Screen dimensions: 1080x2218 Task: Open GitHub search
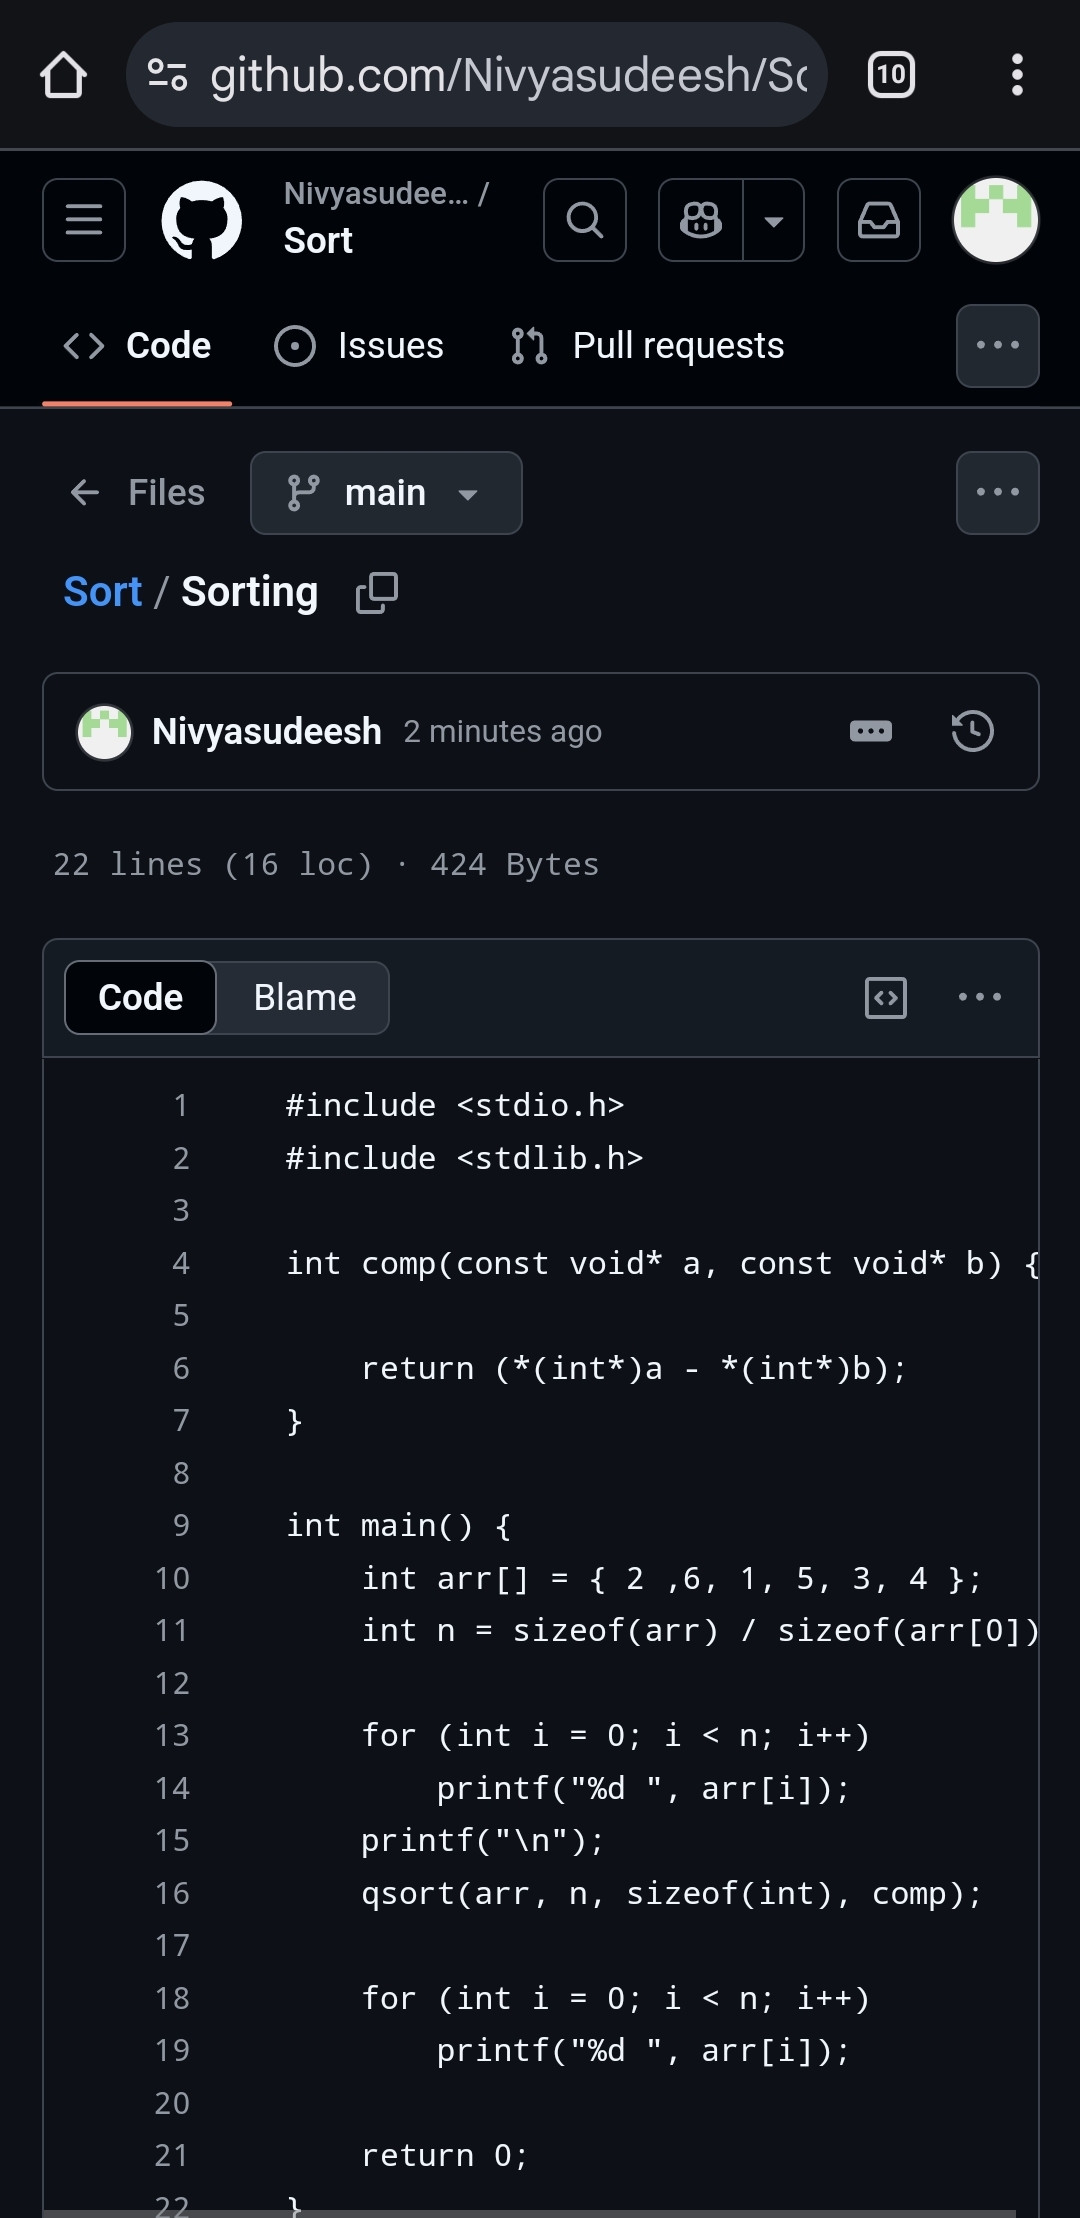tap(585, 220)
